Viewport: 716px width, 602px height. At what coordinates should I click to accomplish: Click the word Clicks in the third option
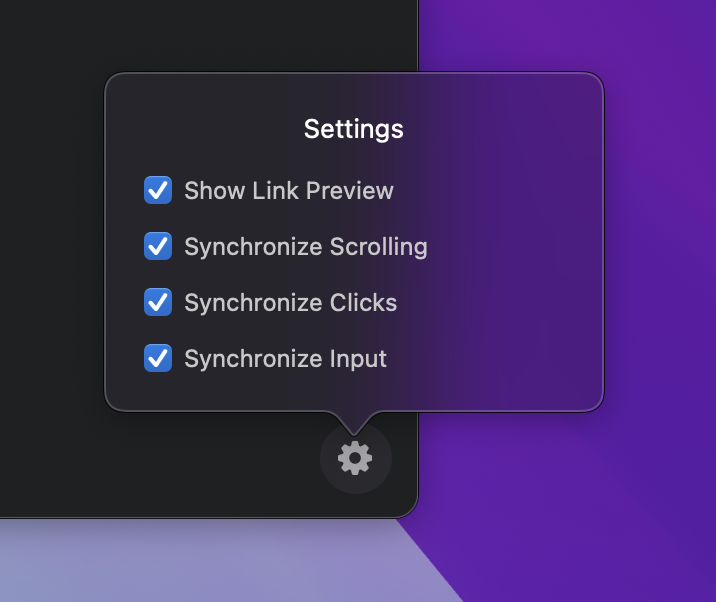pyautogui.click(x=363, y=303)
